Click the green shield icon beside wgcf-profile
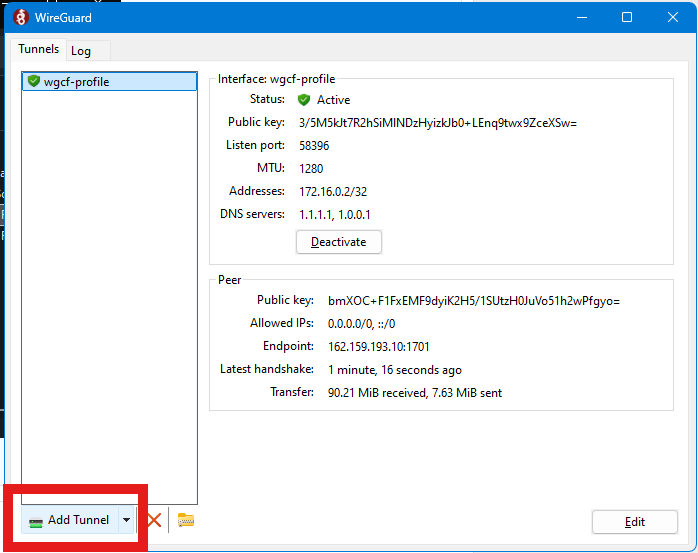 coord(34,81)
